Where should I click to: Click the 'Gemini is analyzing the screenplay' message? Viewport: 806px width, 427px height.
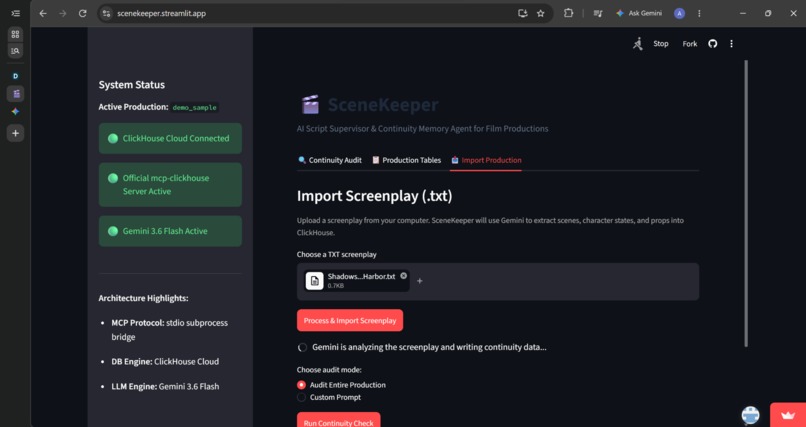pyautogui.click(x=429, y=347)
